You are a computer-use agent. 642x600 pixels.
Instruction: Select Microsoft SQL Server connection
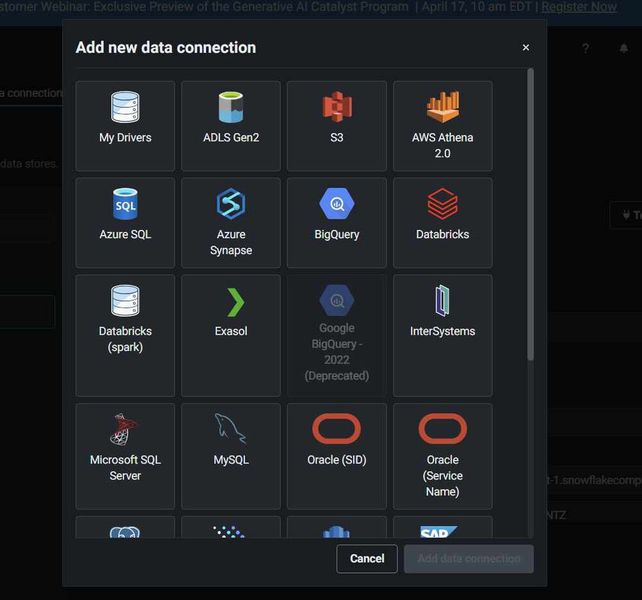[125, 456]
